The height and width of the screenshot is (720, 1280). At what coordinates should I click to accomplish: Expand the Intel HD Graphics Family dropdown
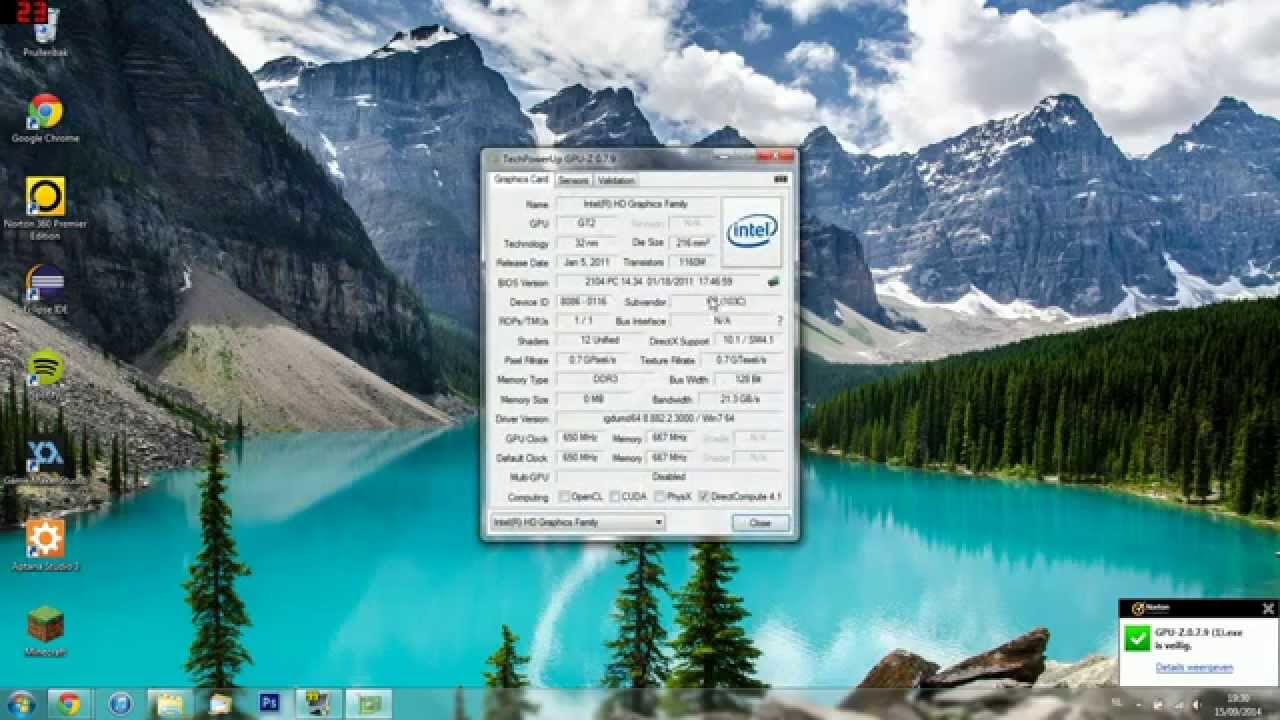577,522
